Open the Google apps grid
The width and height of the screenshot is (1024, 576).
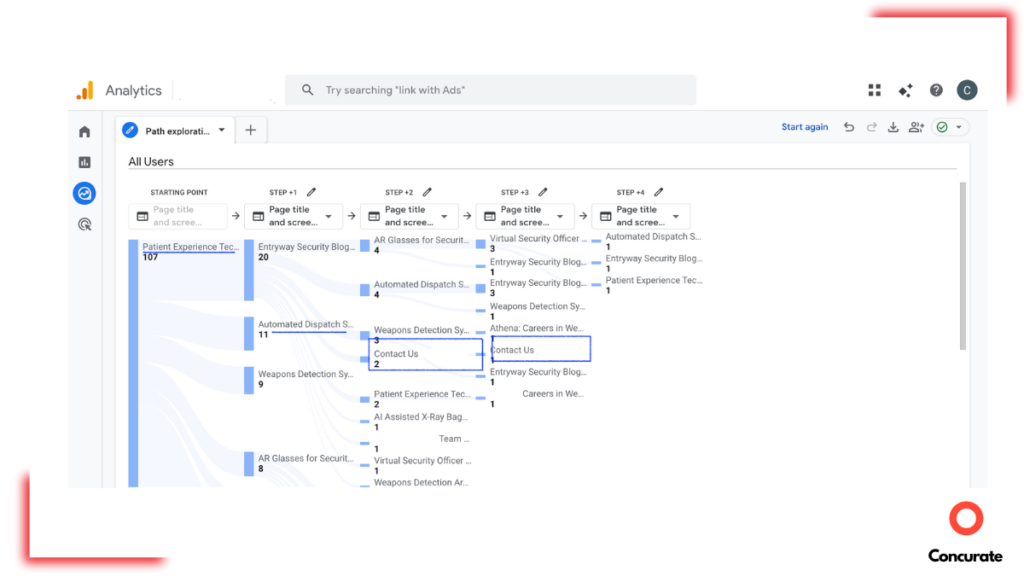pos(874,90)
